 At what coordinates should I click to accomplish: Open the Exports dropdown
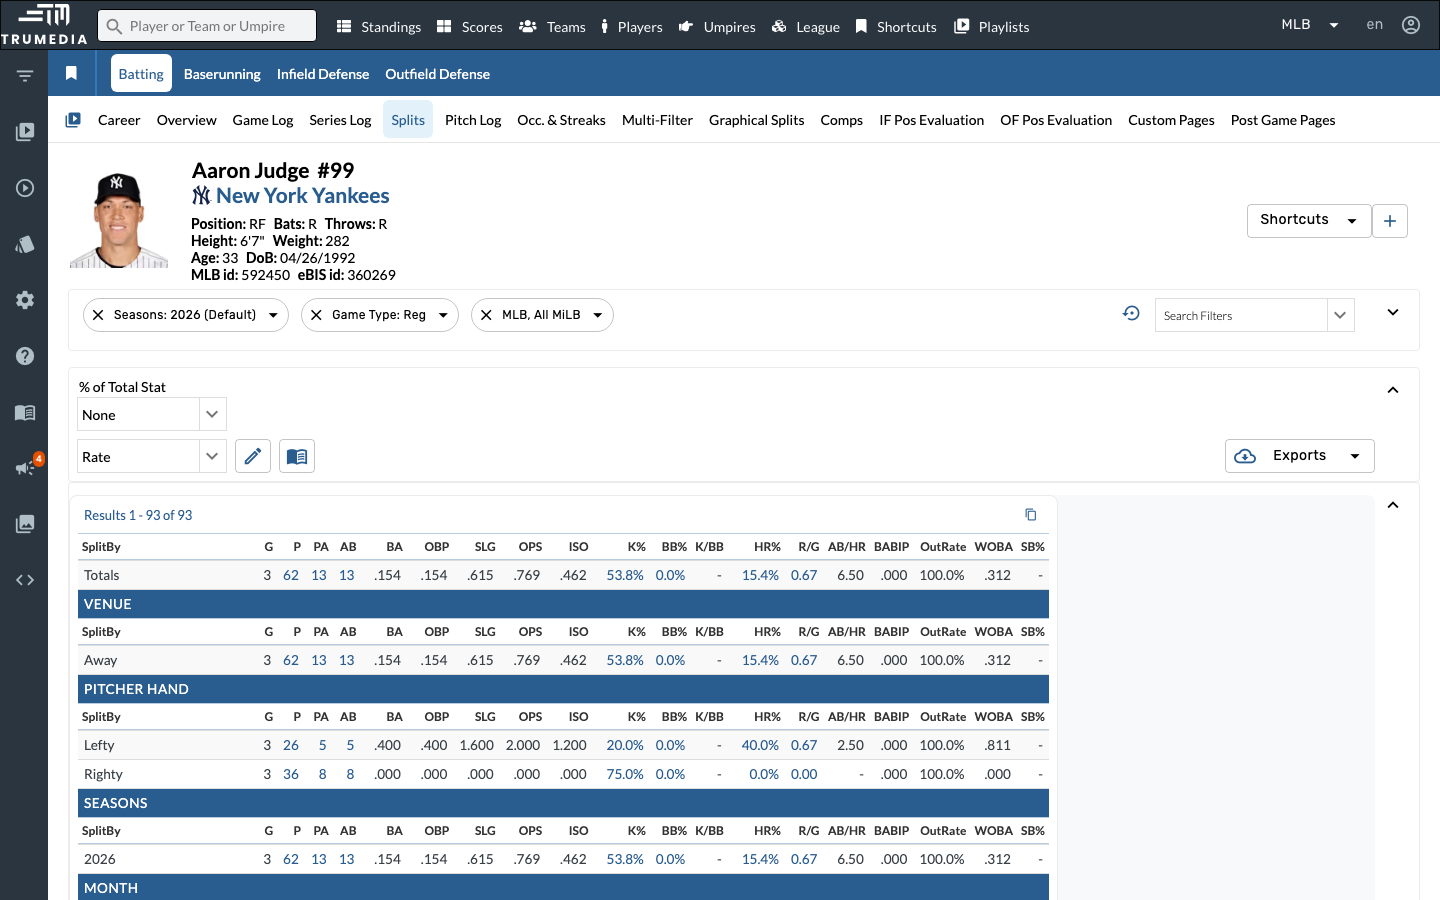[x=1300, y=456]
